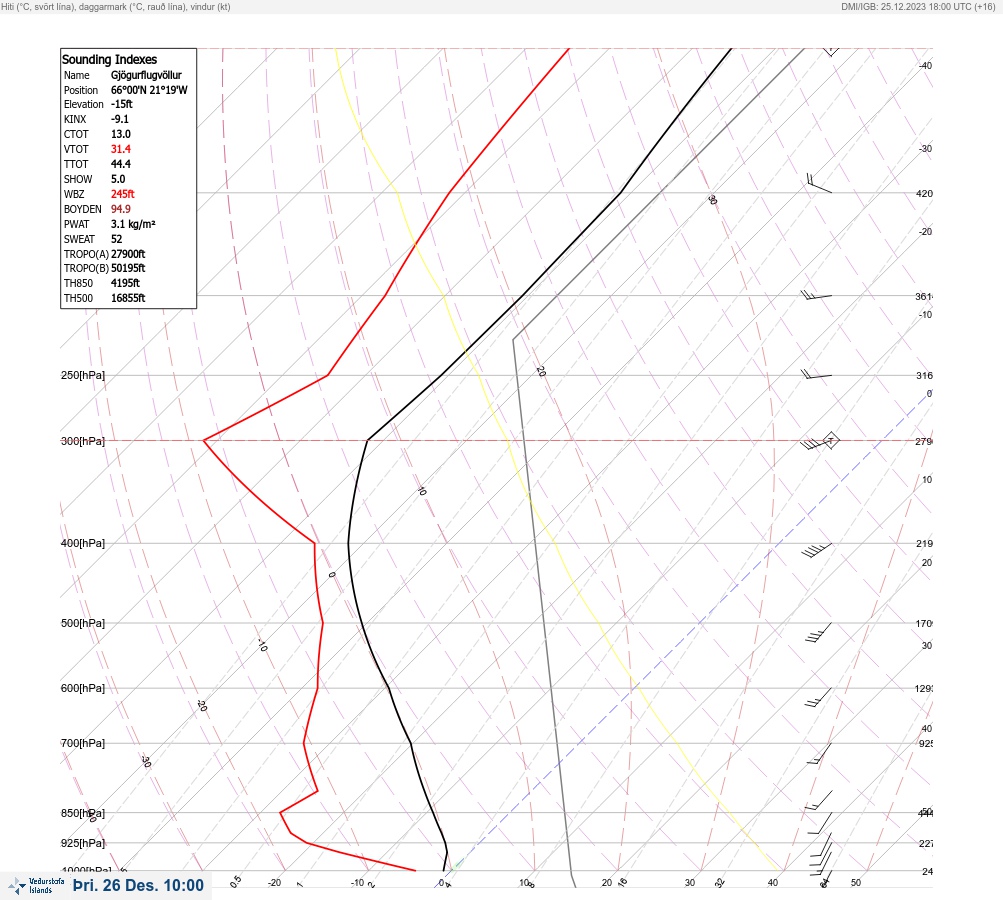Click the '250[hPa]' pressure label

pos(83,375)
